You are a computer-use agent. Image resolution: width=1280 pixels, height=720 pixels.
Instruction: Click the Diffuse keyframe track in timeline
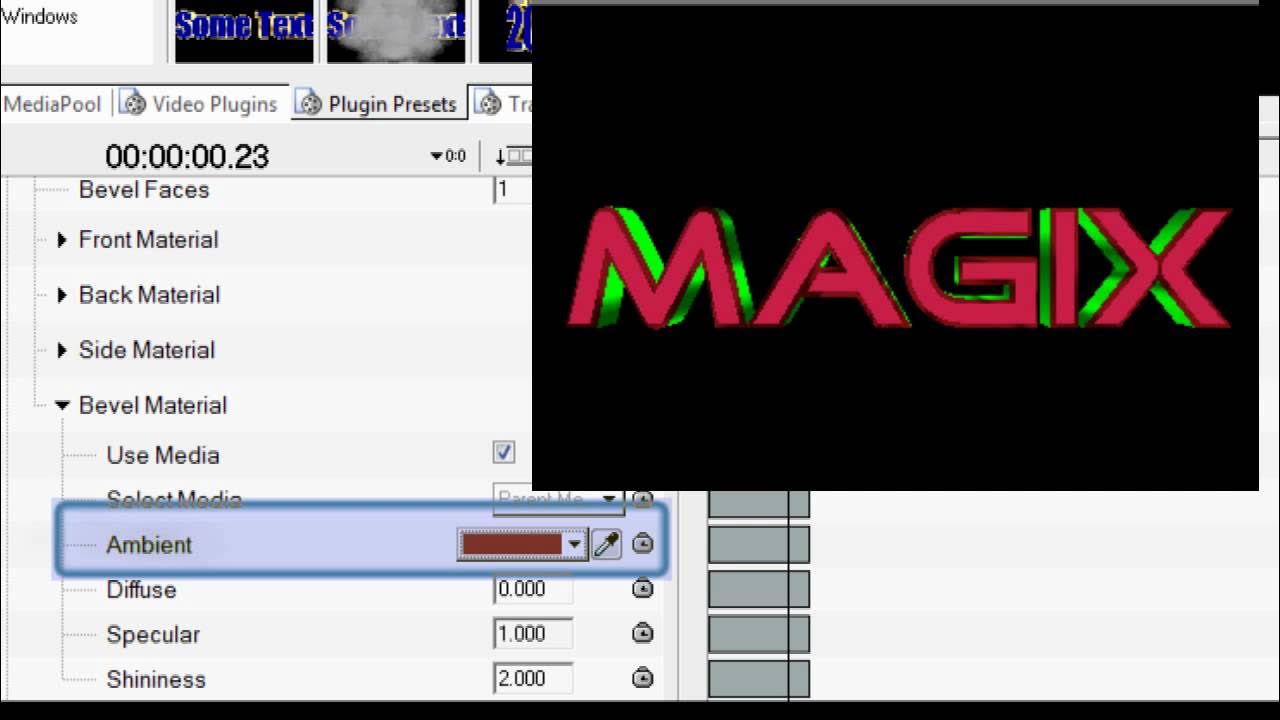click(758, 590)
